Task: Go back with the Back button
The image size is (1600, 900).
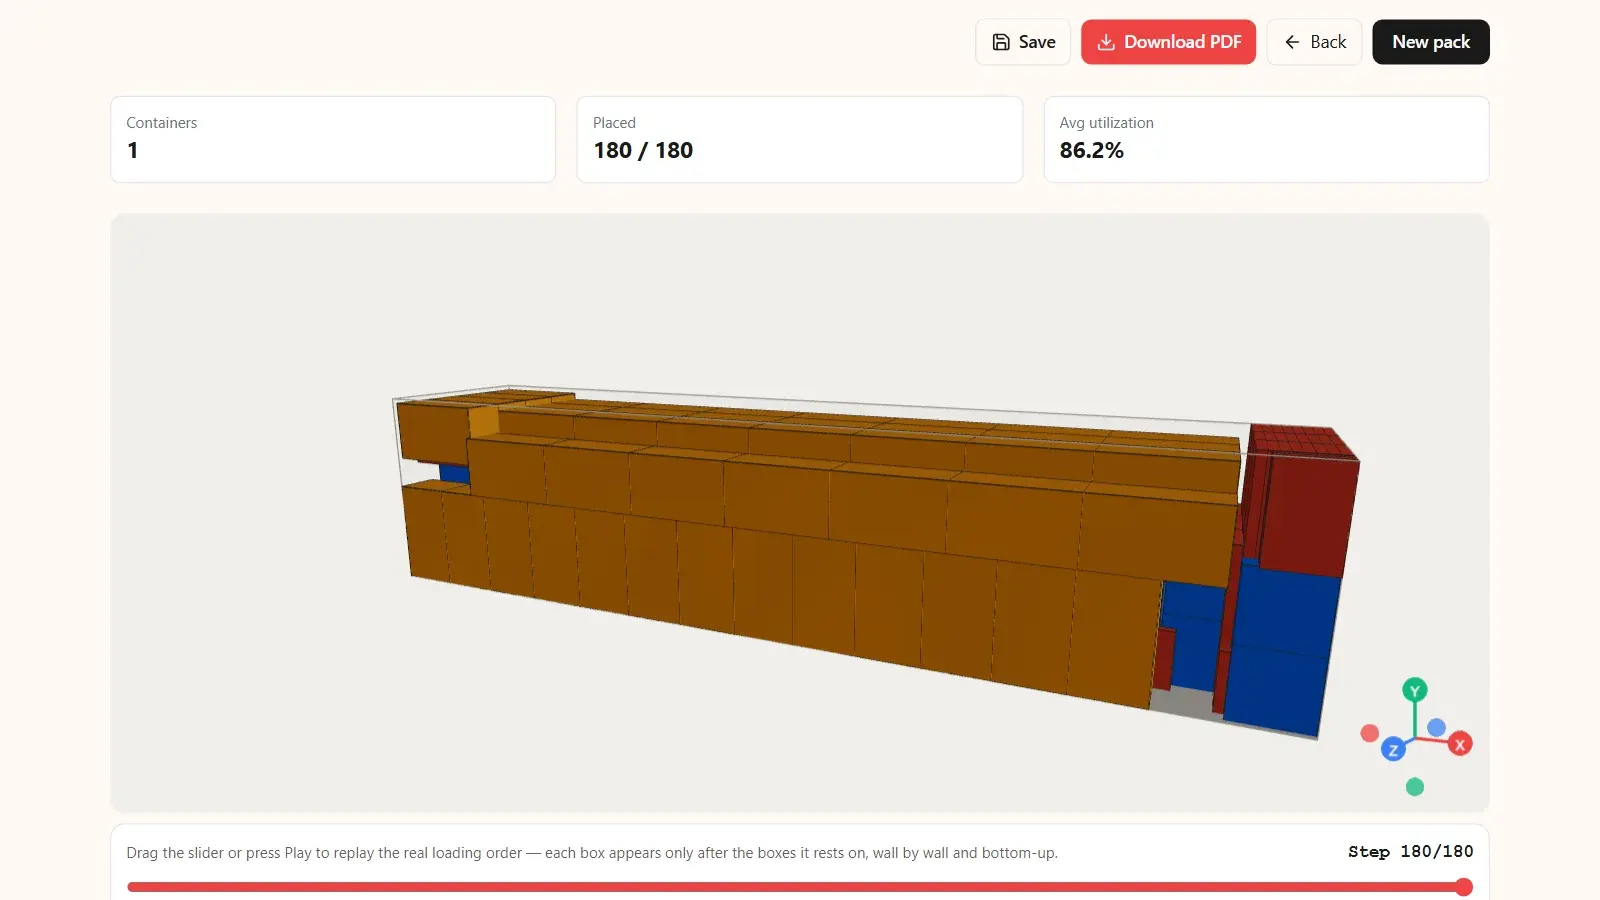Action: click(x=1314, y=42)
